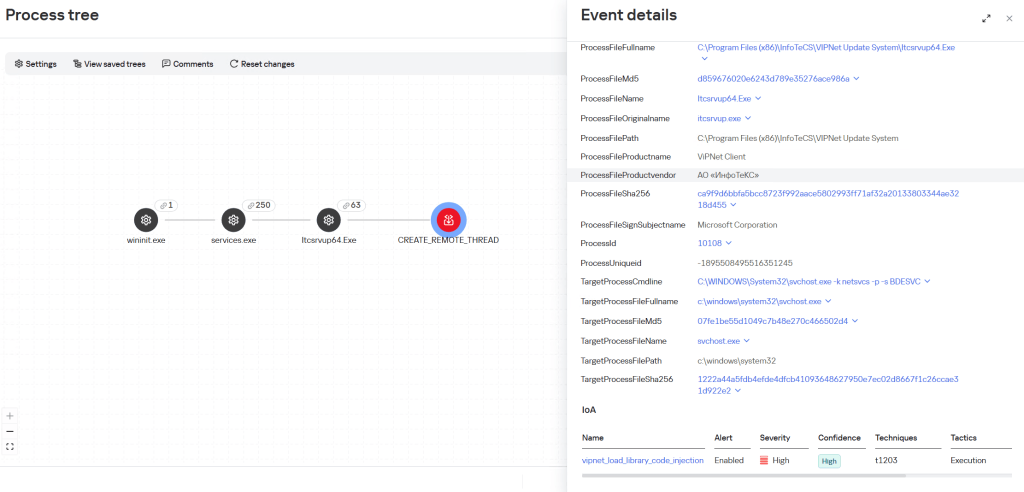The height and width of the screenshot is (492, 1024).
Task: Click the link badge showing 250
Action: 258,205
